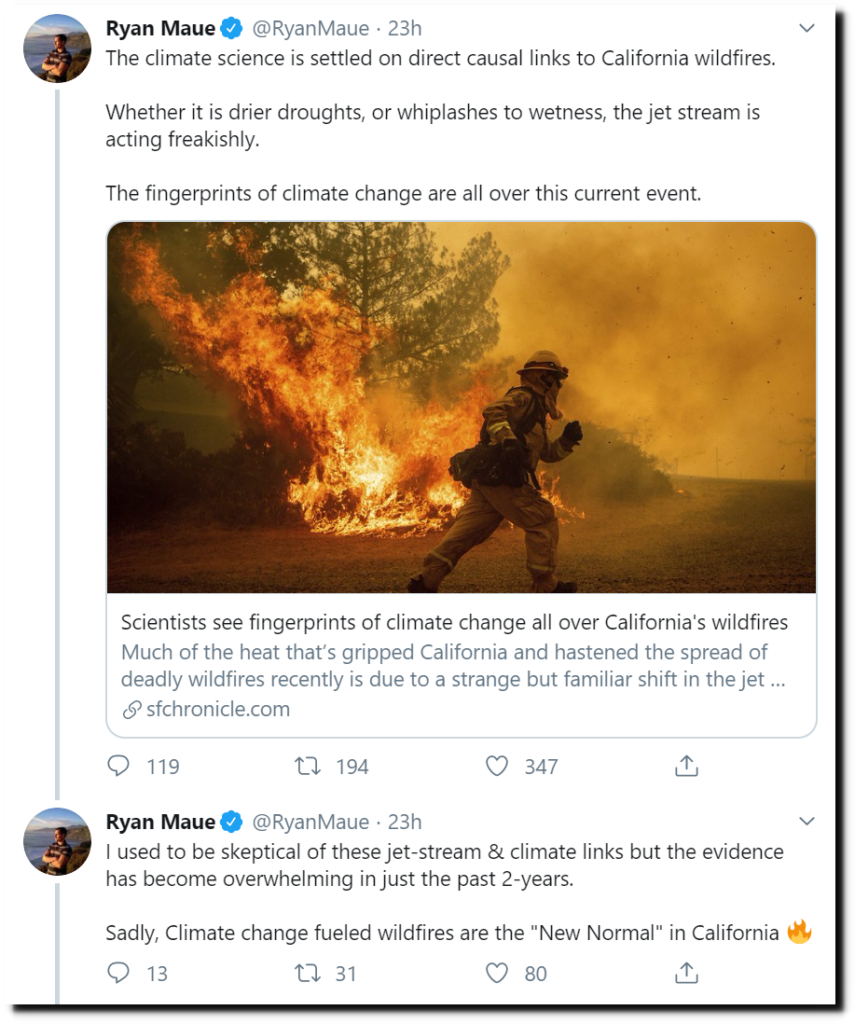Reply to the first tweet via comment icon
This screenshot has height=1024, width=855.
coord(119,766)
